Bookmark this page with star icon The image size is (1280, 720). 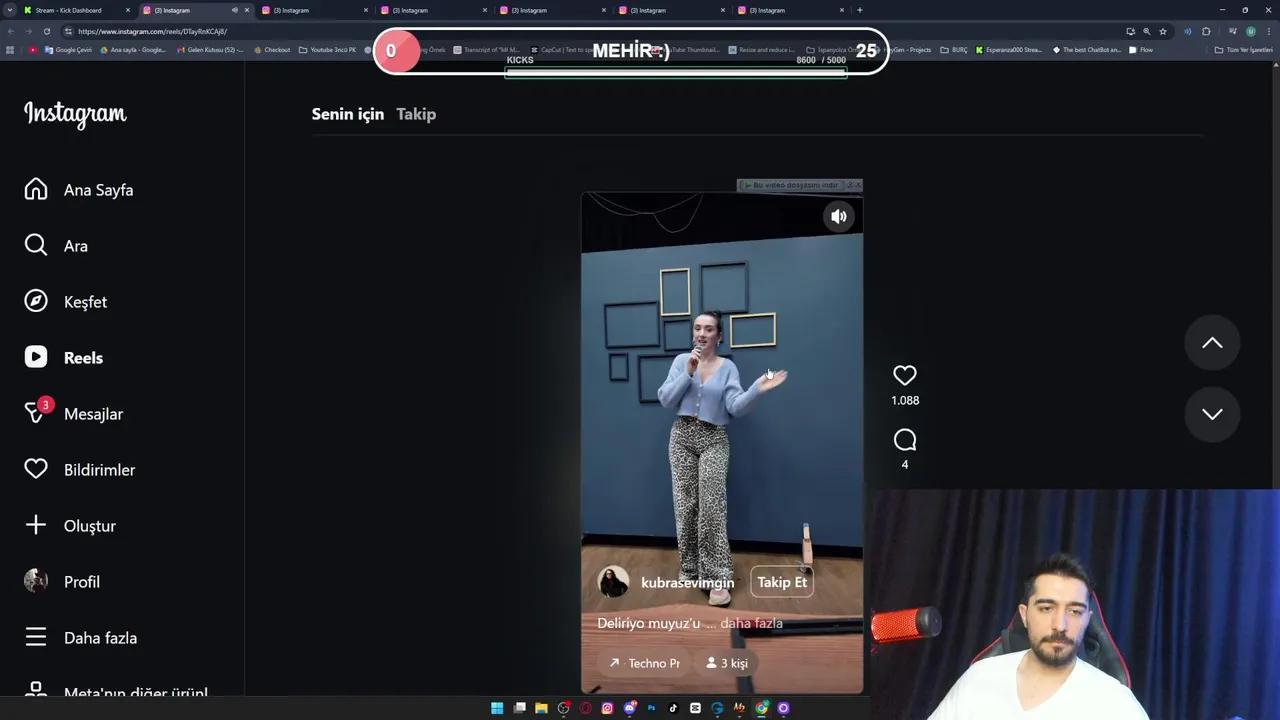tap(1163, 31)
